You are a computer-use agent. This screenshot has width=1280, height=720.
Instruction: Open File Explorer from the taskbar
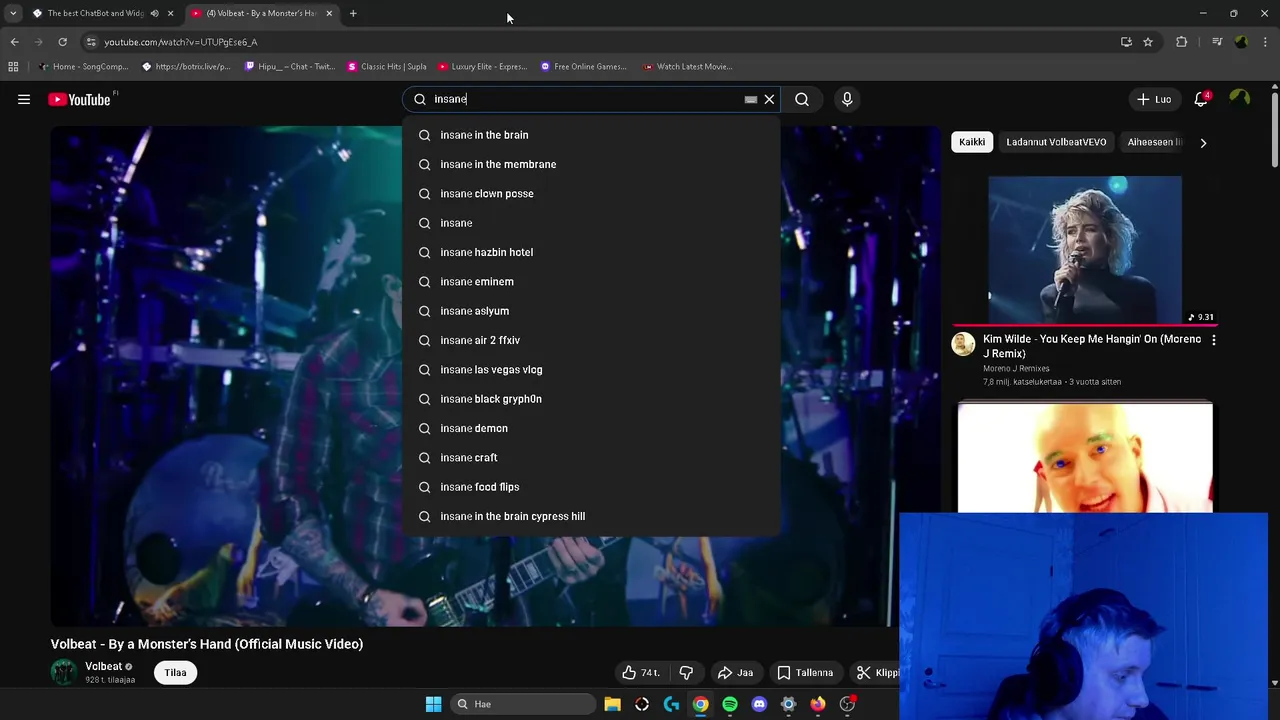[612, 704]
